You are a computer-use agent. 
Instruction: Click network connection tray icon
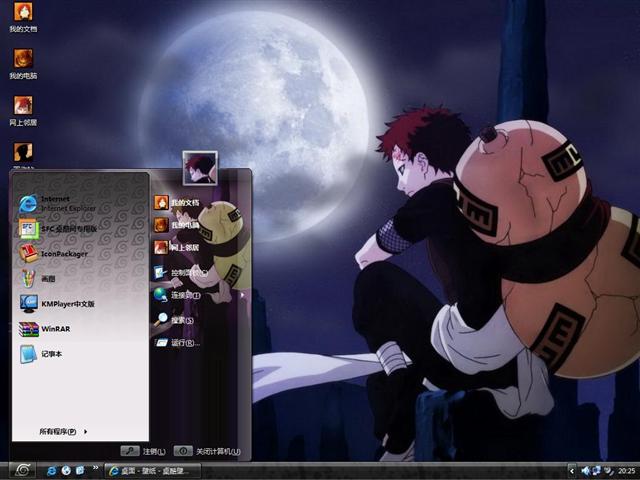pos(597,471)
